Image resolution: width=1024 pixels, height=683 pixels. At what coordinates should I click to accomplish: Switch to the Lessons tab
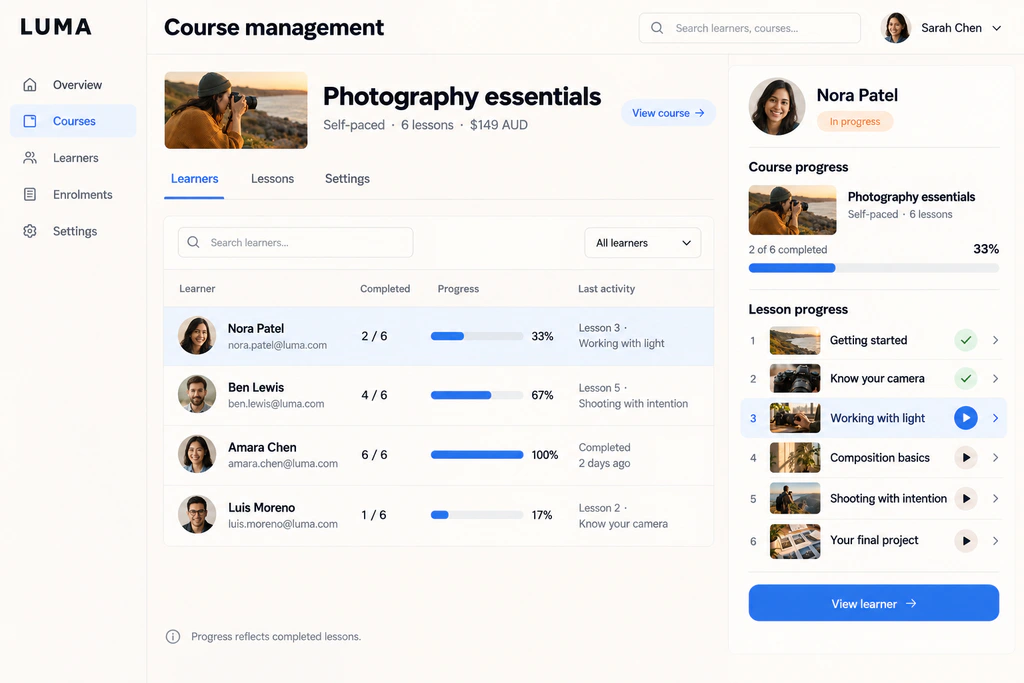coord(272,179)
